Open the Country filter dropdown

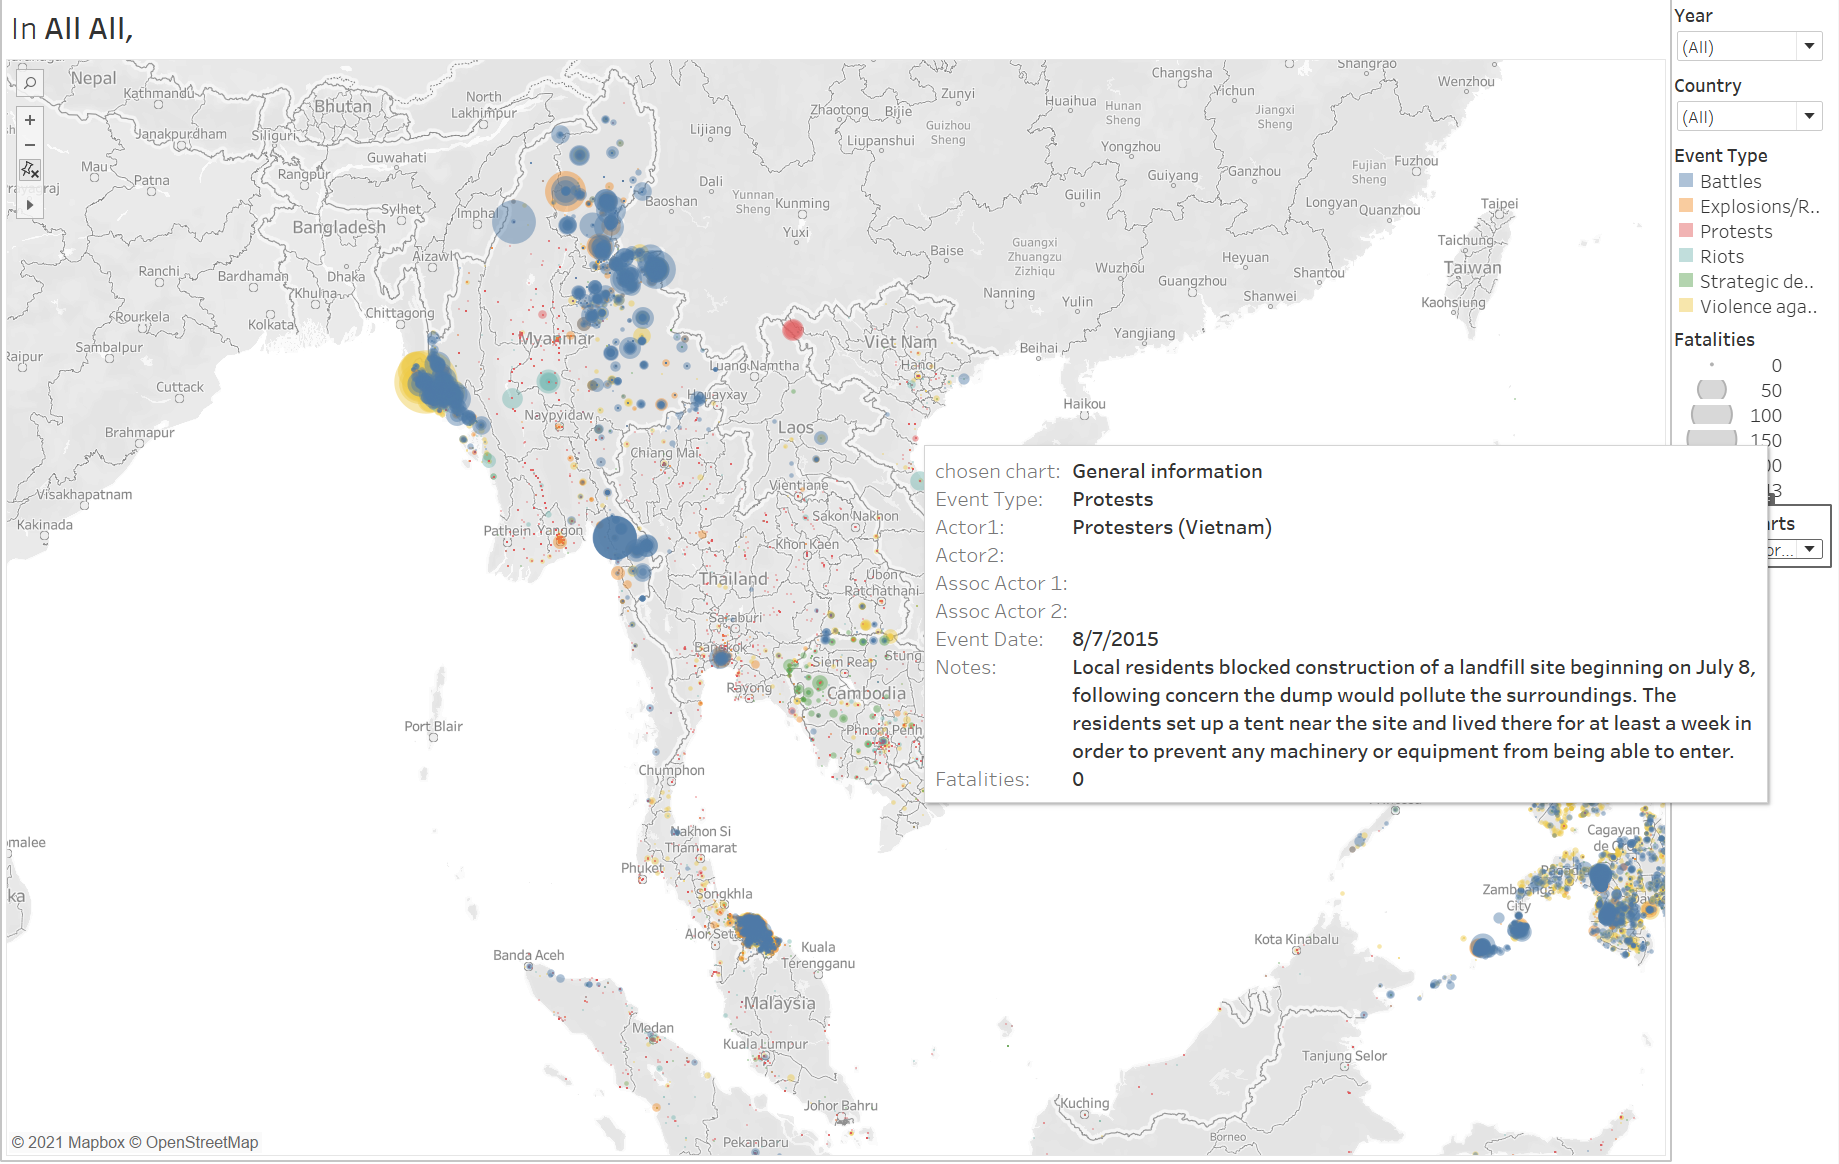coord(1808,117)
